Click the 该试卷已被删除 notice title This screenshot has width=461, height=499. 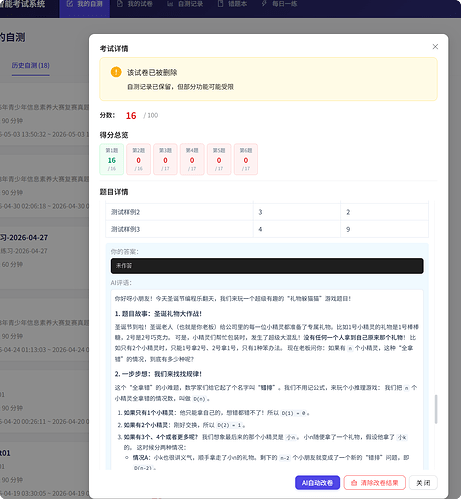tap(152, 72)
